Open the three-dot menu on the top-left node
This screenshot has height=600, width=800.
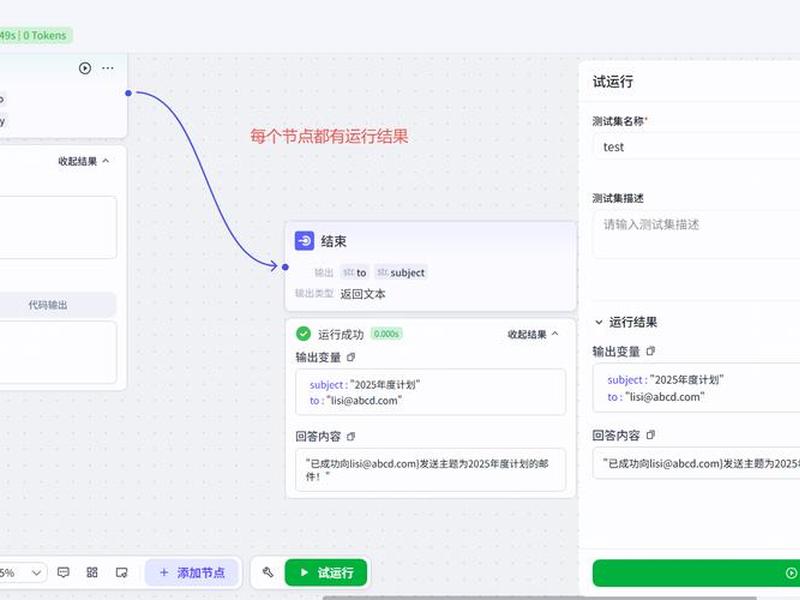108,68
